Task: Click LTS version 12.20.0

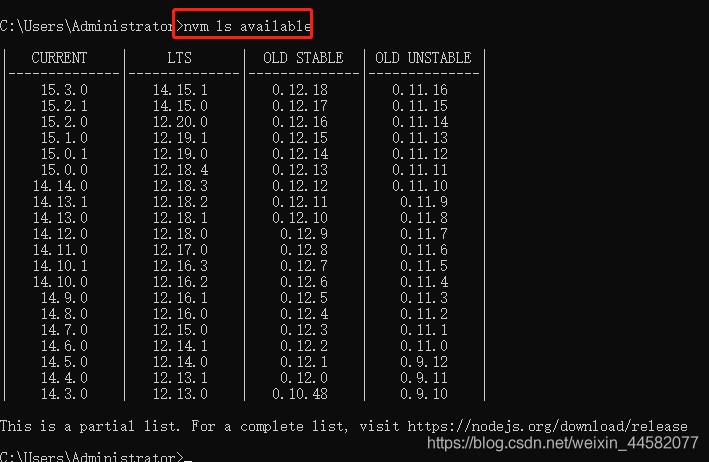Action: [180, 122]
